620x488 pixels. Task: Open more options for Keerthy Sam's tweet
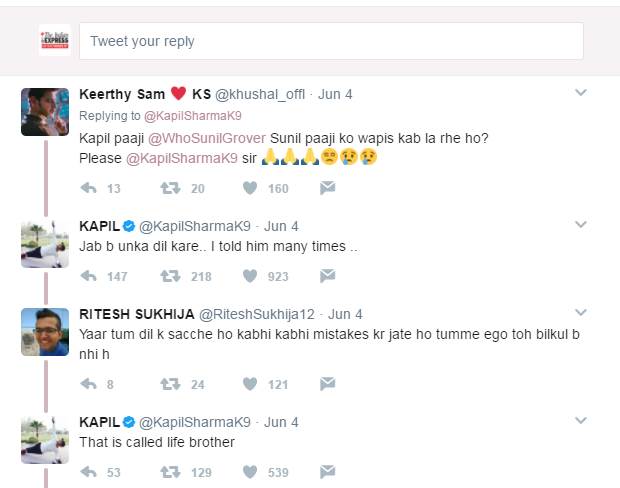pyautogui.click(x=580, y=93)
